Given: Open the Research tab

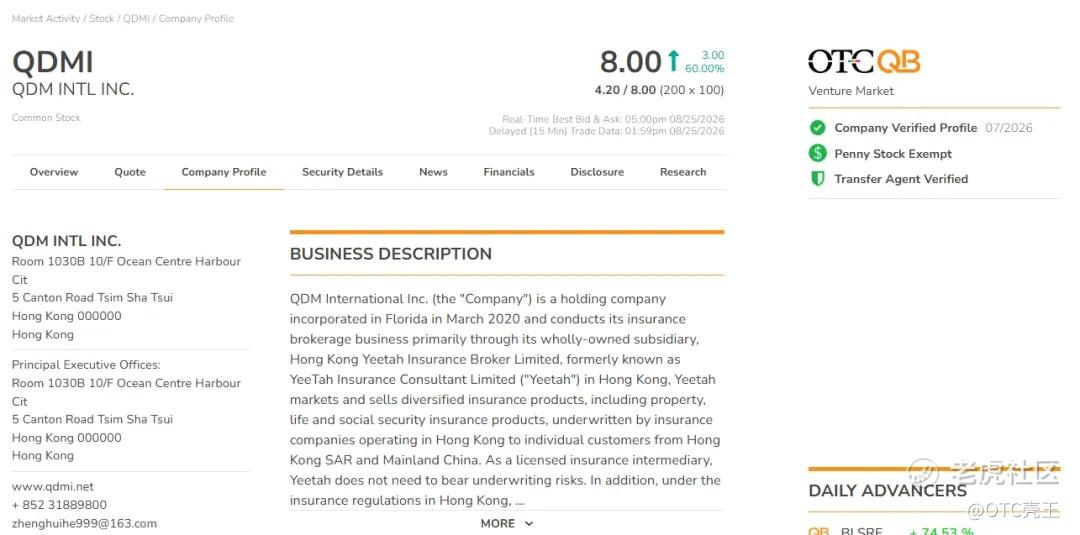Looking at the screenshot, I should tap(683, 172).
